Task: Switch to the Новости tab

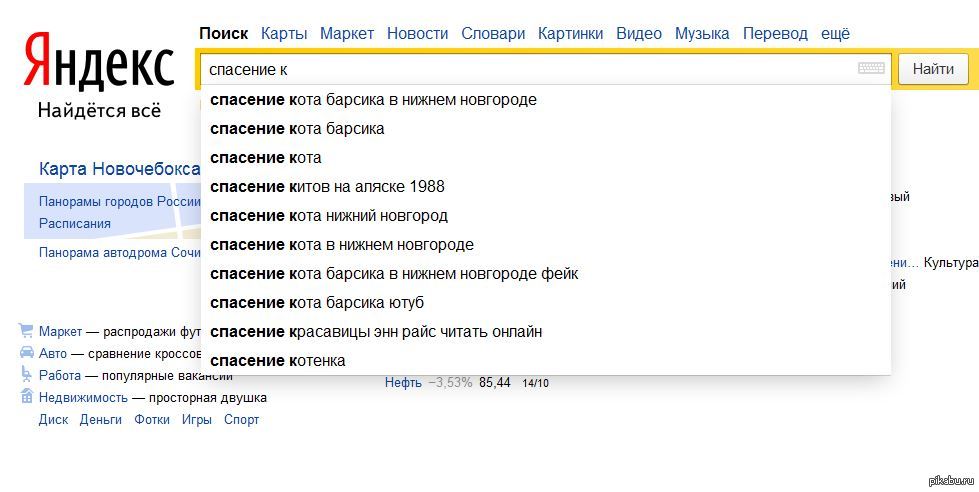Action: (x=417, y=33)
